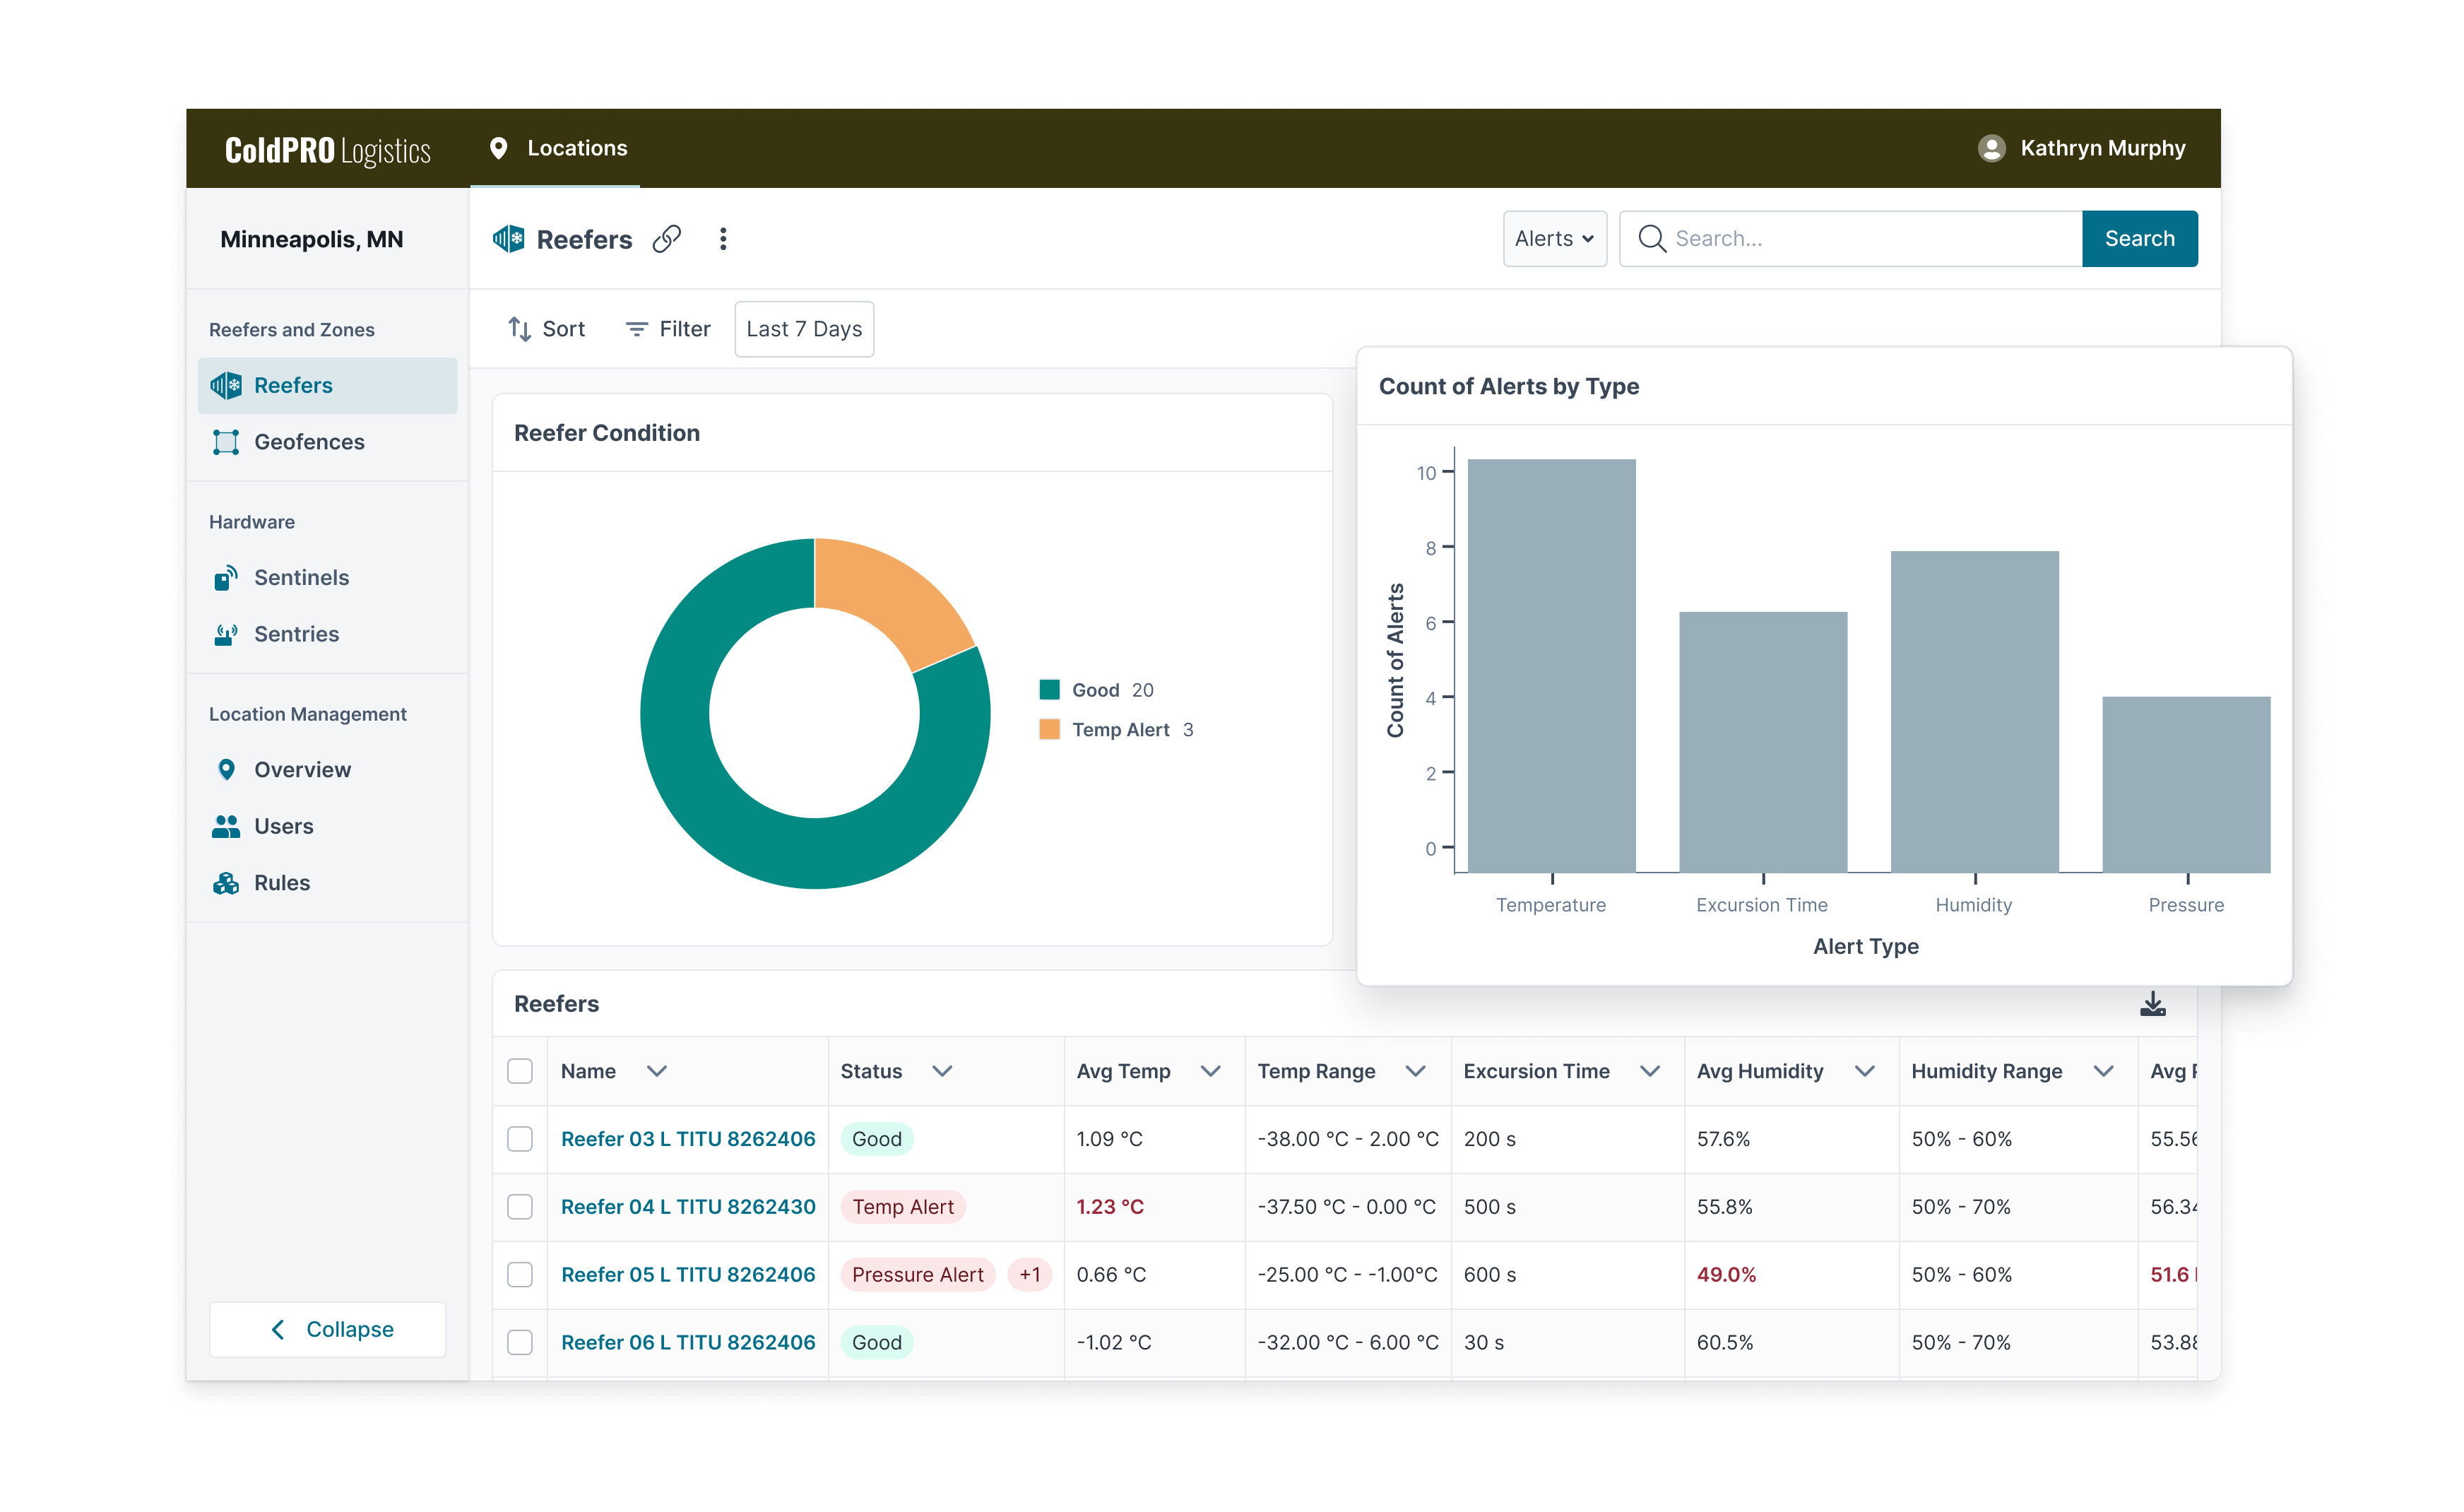The height and width of the screenshot is (1512, 2464).
Task: Select the checkbox for Reefer 04 L TITU 8262430
Action: coord(520,1206)
